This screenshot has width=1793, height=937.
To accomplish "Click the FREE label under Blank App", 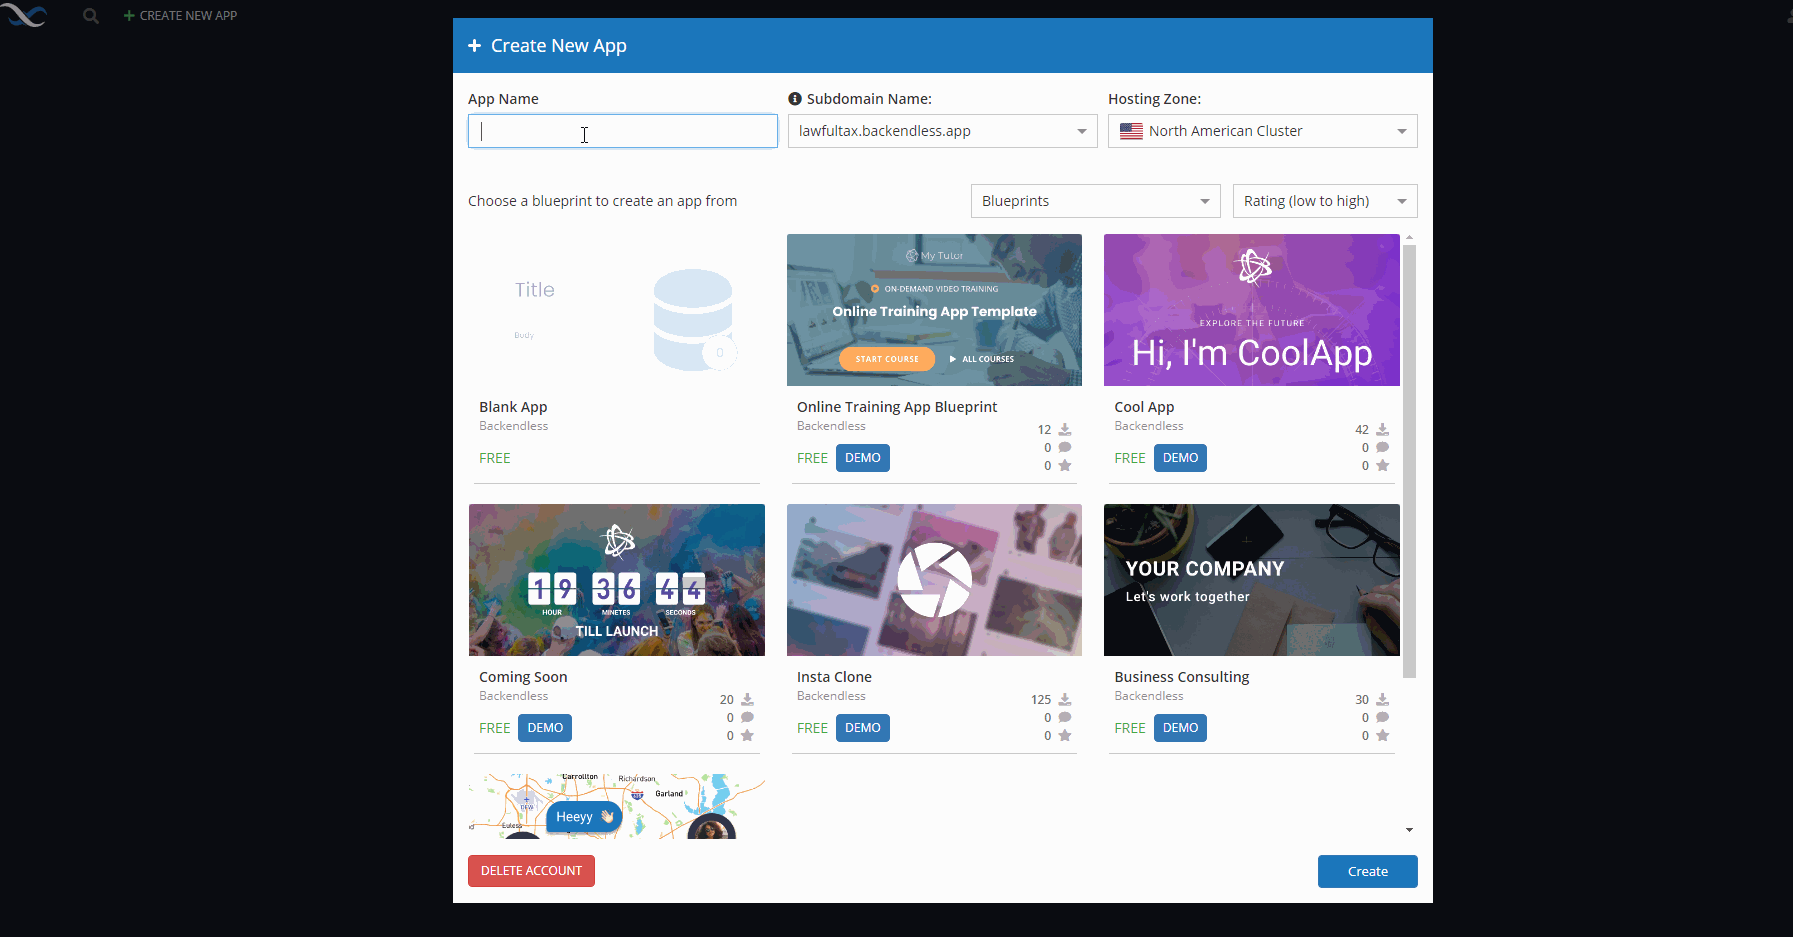I will point(494,458).
